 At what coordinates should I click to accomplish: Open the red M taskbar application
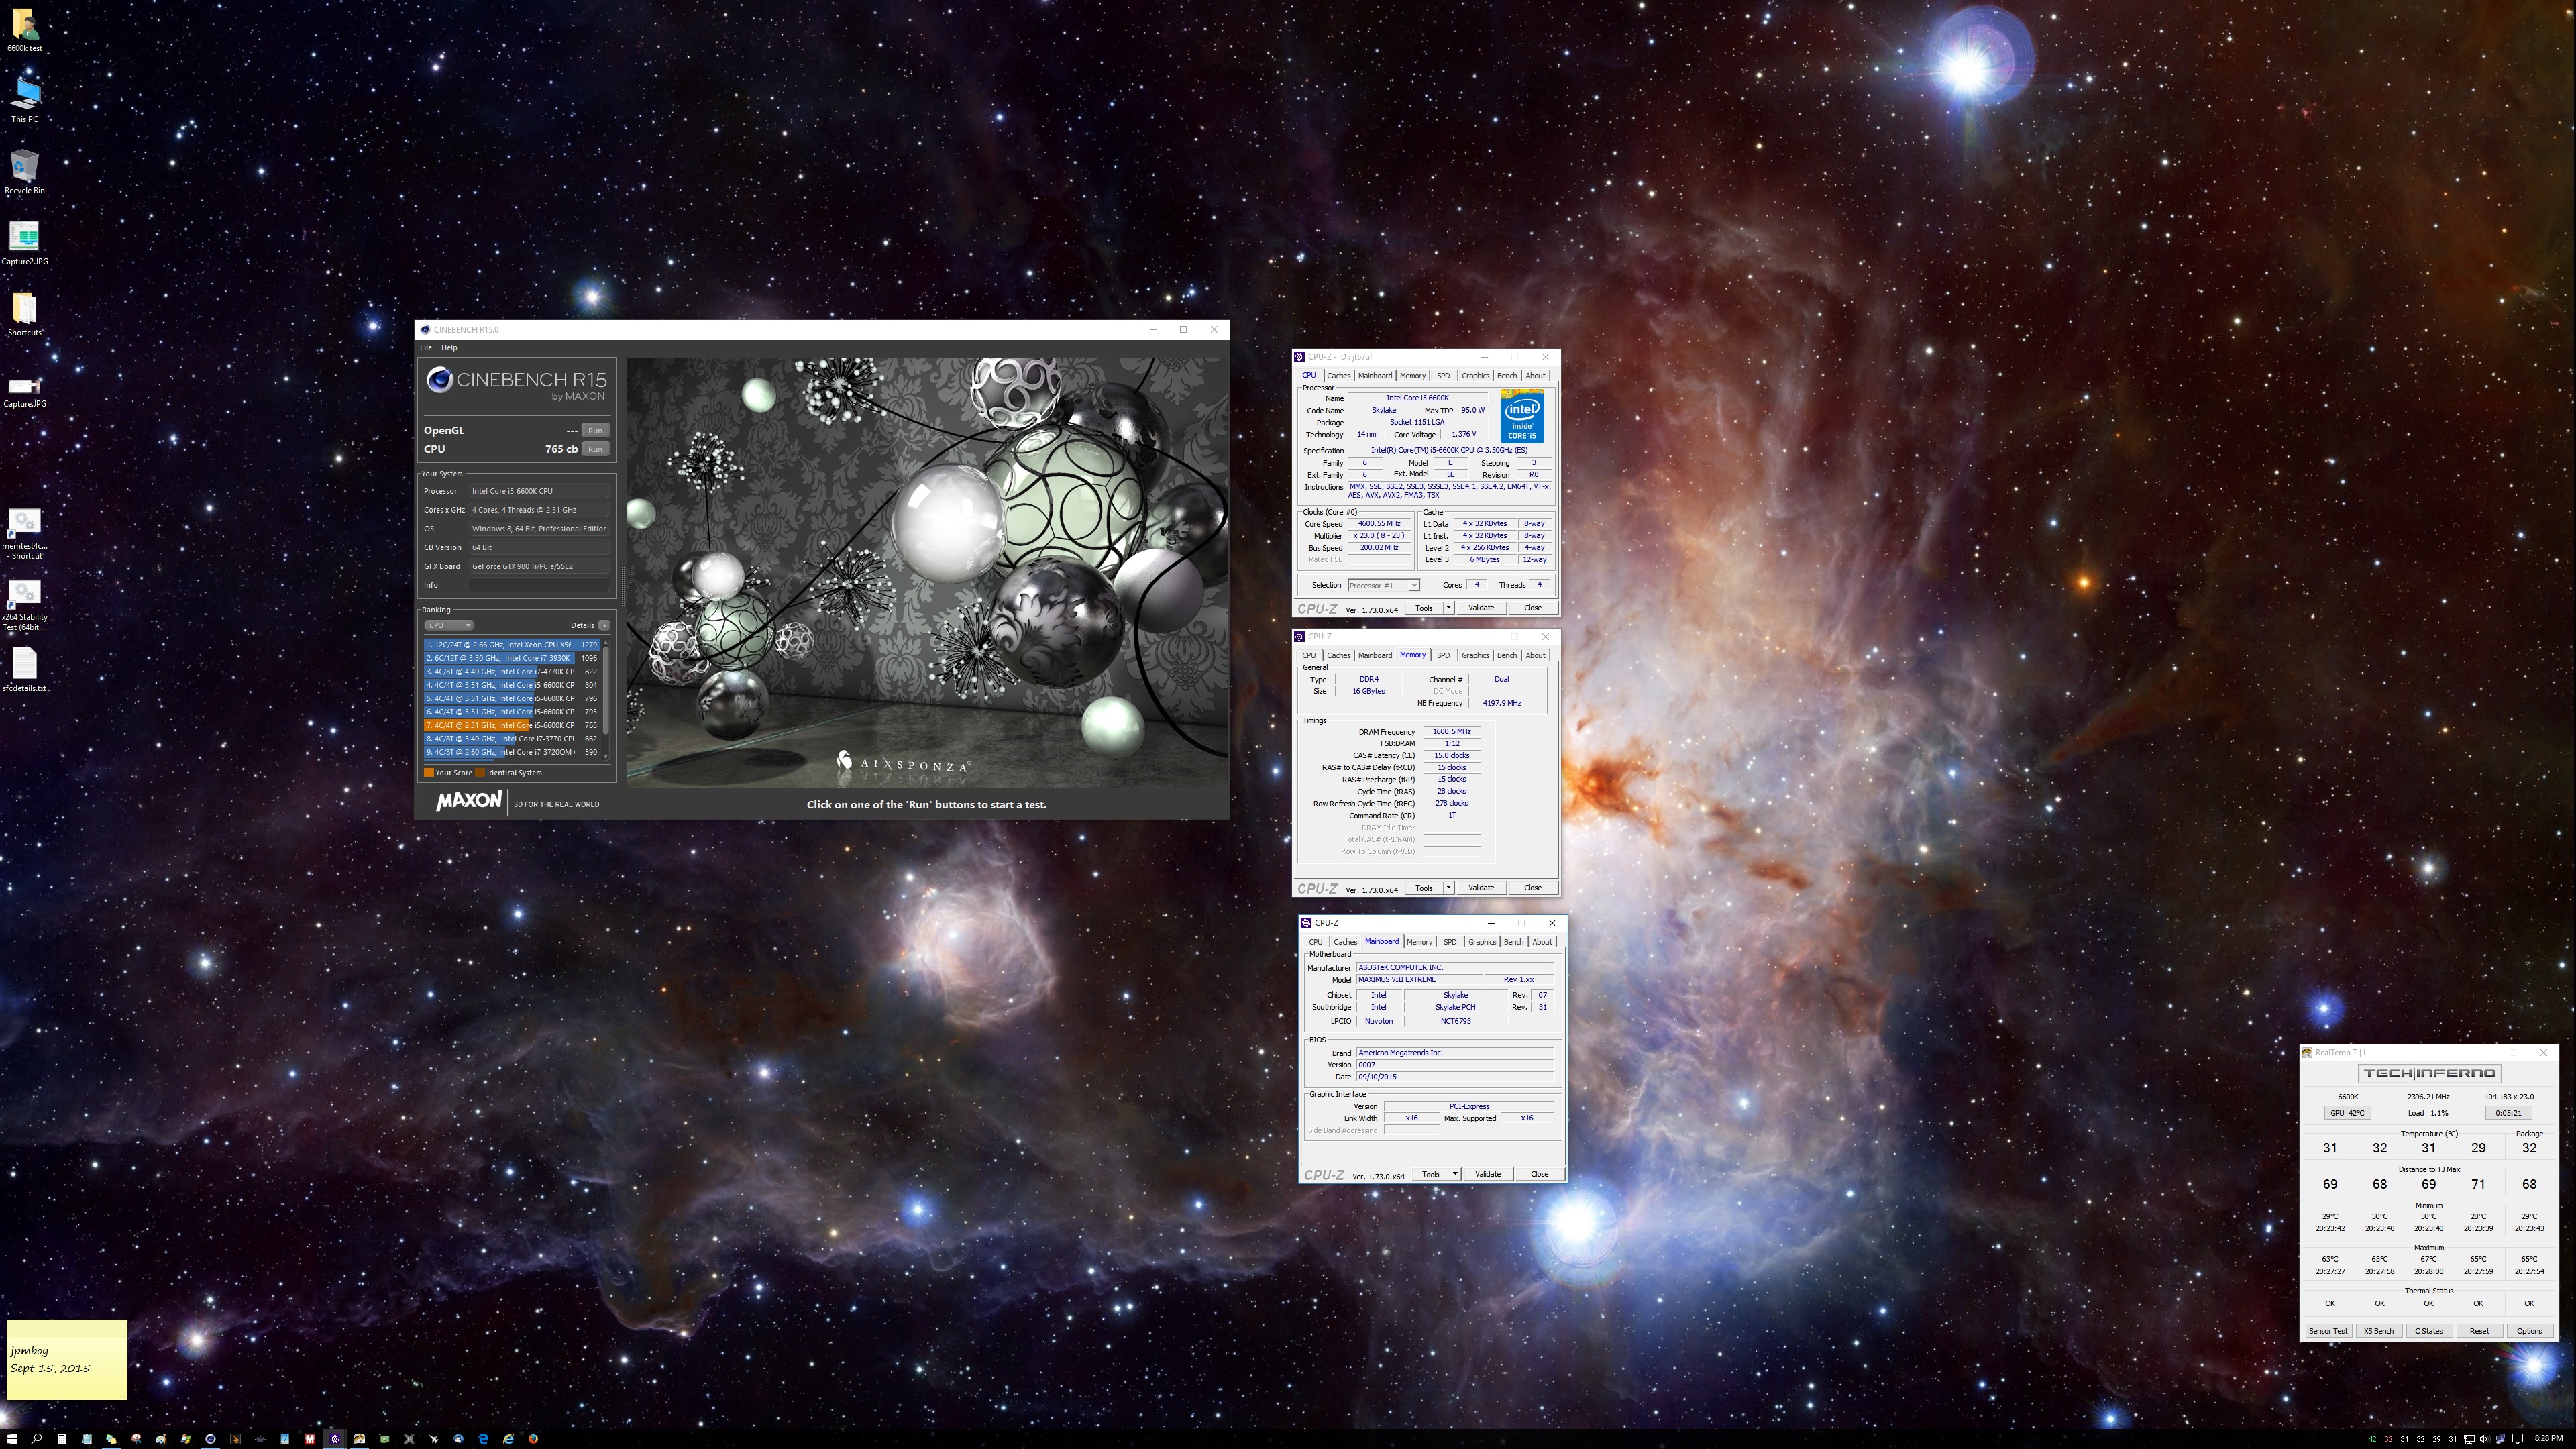[310, 1439]
